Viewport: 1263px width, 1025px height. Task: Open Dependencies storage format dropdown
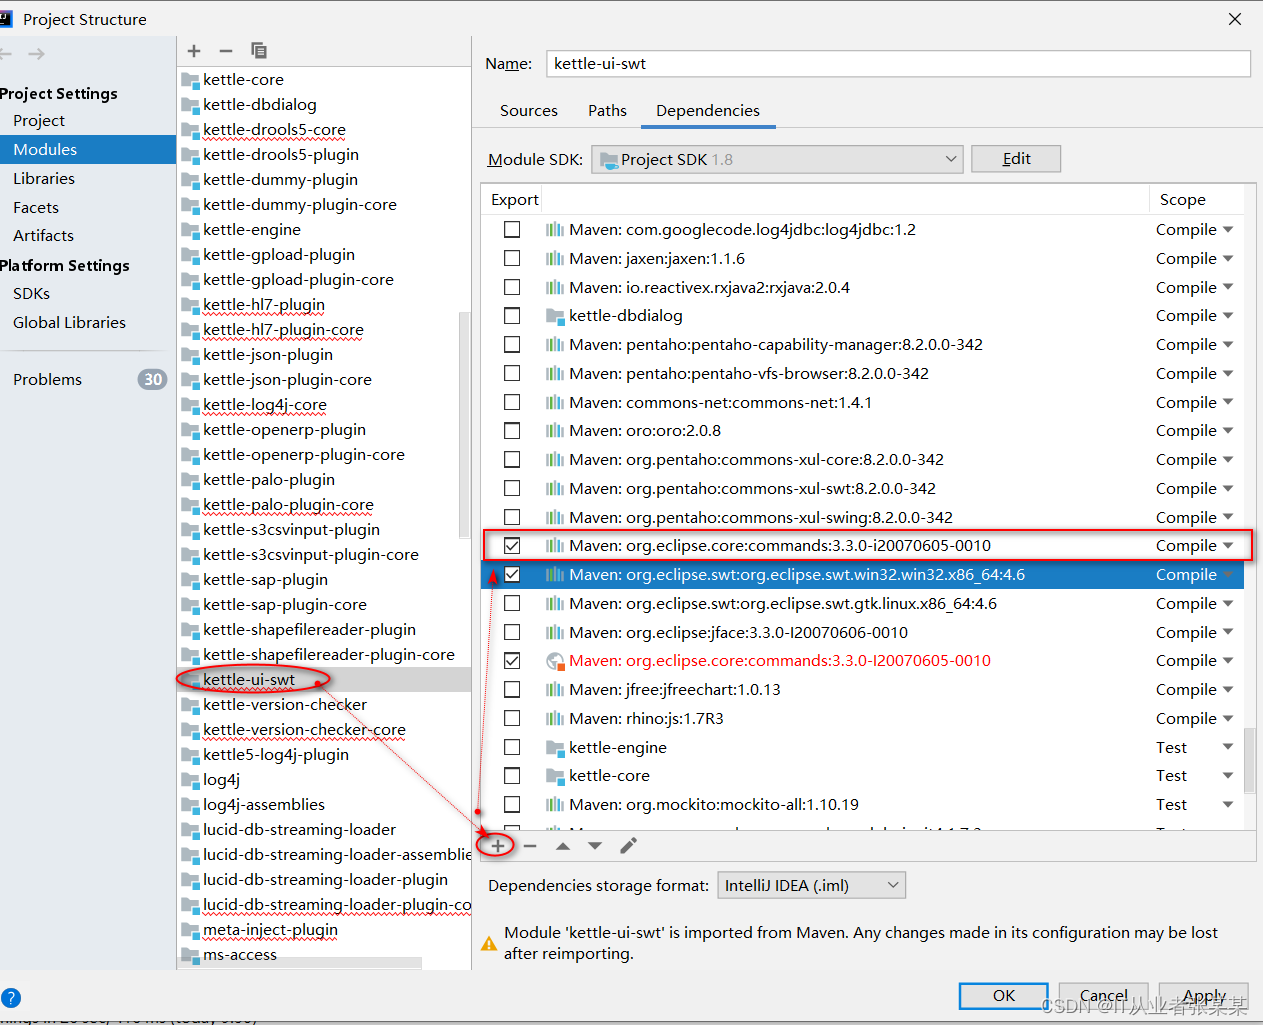(x=811, y=886)
